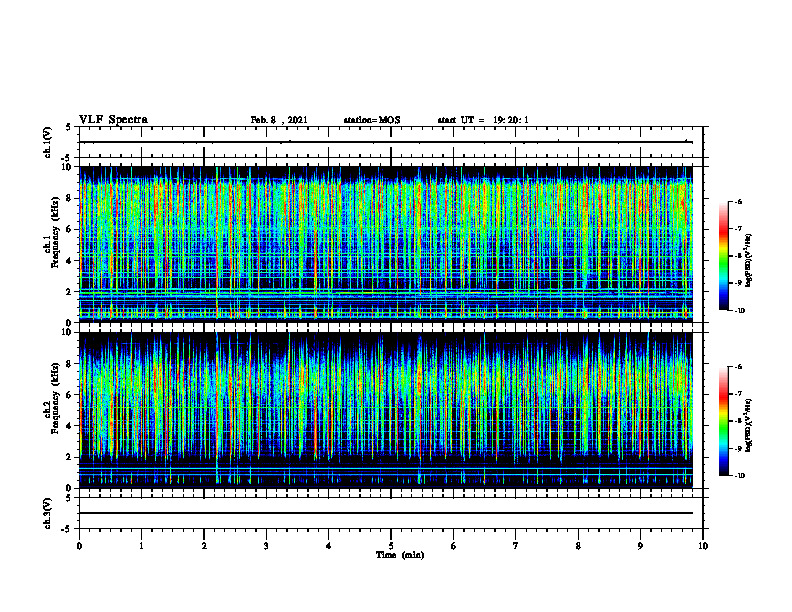The height and width of the screenshot is (612, 792).
Task: Click the time axis tick label "6"
Action: [454, 546]
